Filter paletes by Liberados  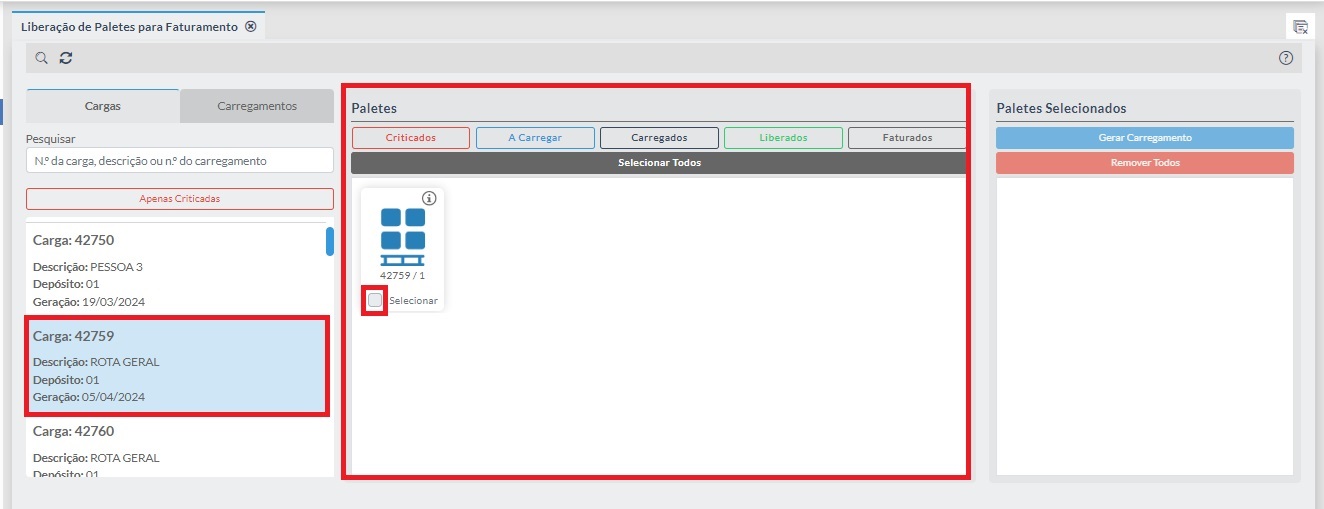pyautogui.click(x=783, y=138)
